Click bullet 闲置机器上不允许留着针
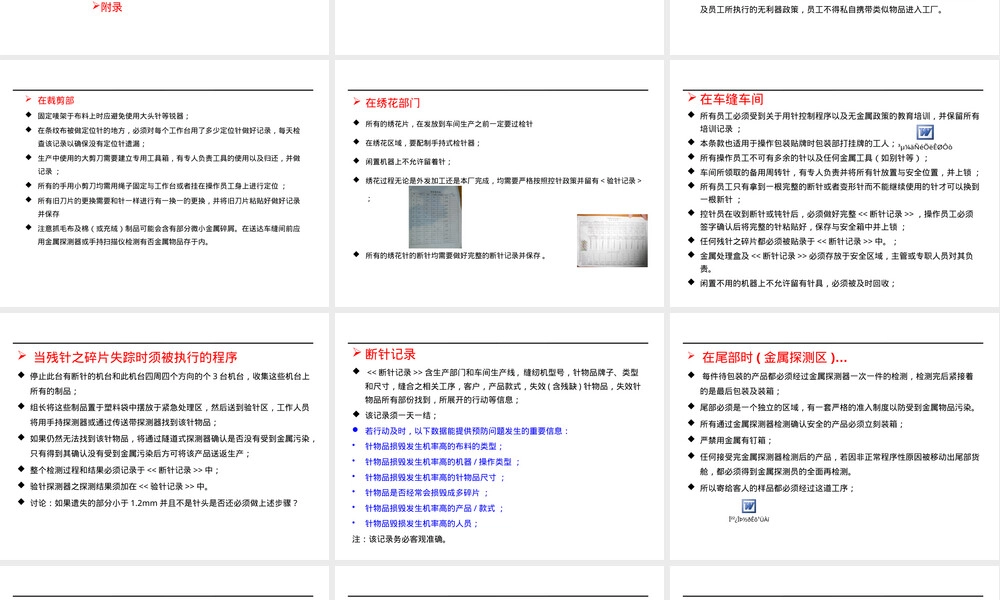 pos(408,162)
